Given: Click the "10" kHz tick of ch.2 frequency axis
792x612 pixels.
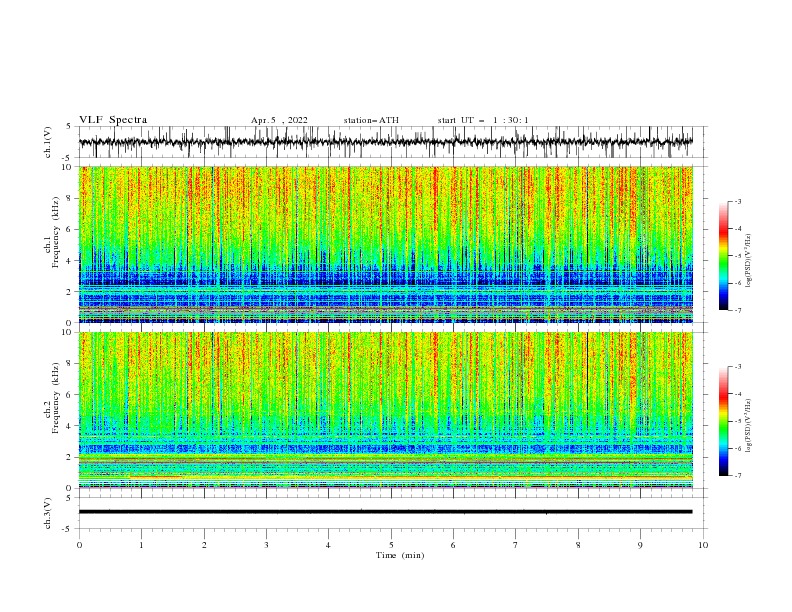Looking at the screenshot, I should pos(67,332).
